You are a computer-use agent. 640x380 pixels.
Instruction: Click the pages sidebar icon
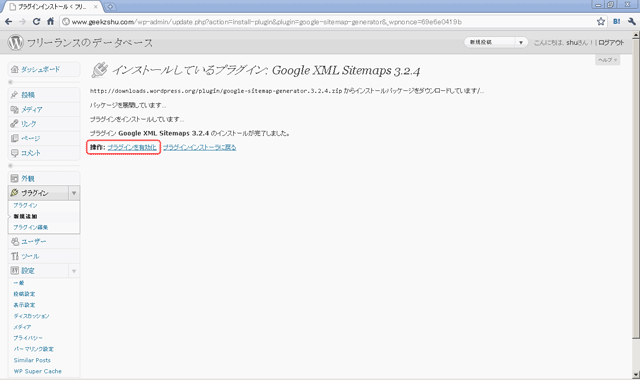coord(15,138)
